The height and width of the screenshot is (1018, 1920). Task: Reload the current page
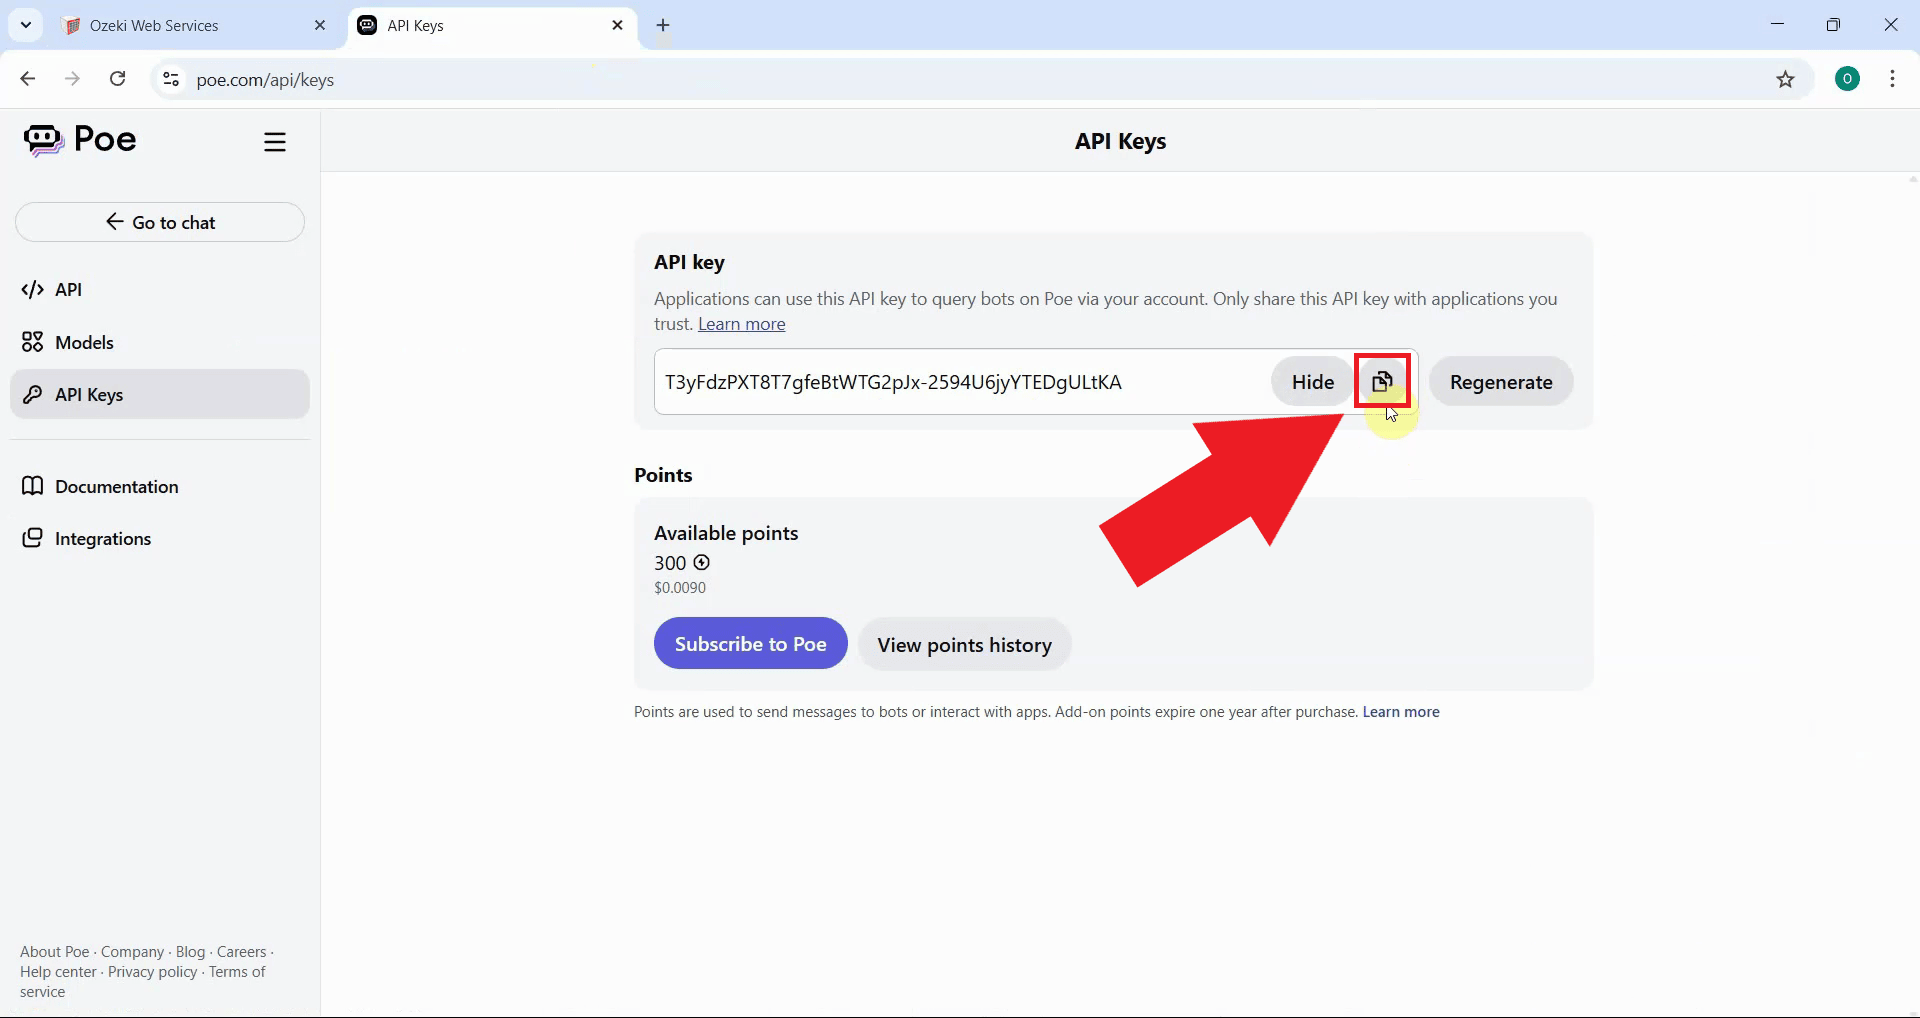(117, 79)
